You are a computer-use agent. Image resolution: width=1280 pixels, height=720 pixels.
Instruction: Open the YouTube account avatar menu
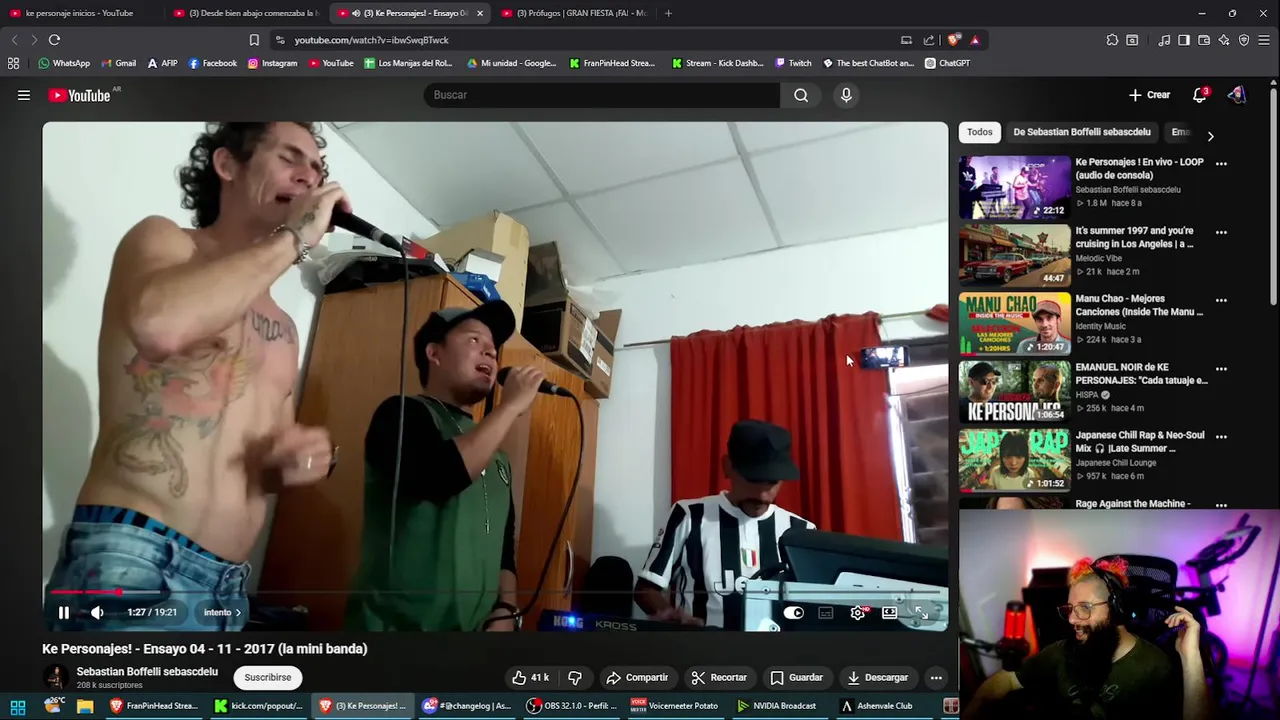tap(1237, 95)
